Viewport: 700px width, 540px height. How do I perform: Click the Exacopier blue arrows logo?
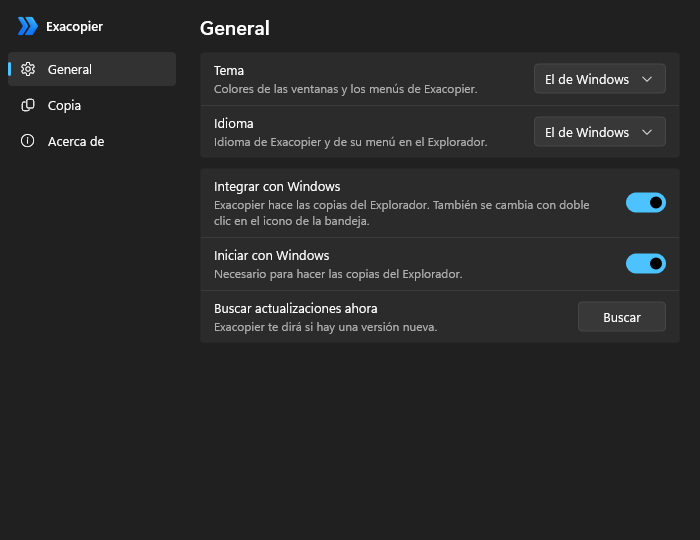click(x=28, y=26)
